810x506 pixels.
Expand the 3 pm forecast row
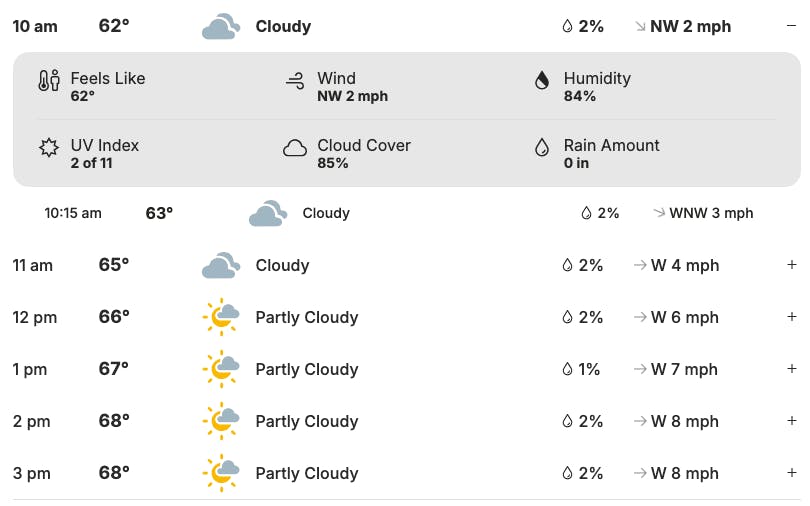point(792,473)
